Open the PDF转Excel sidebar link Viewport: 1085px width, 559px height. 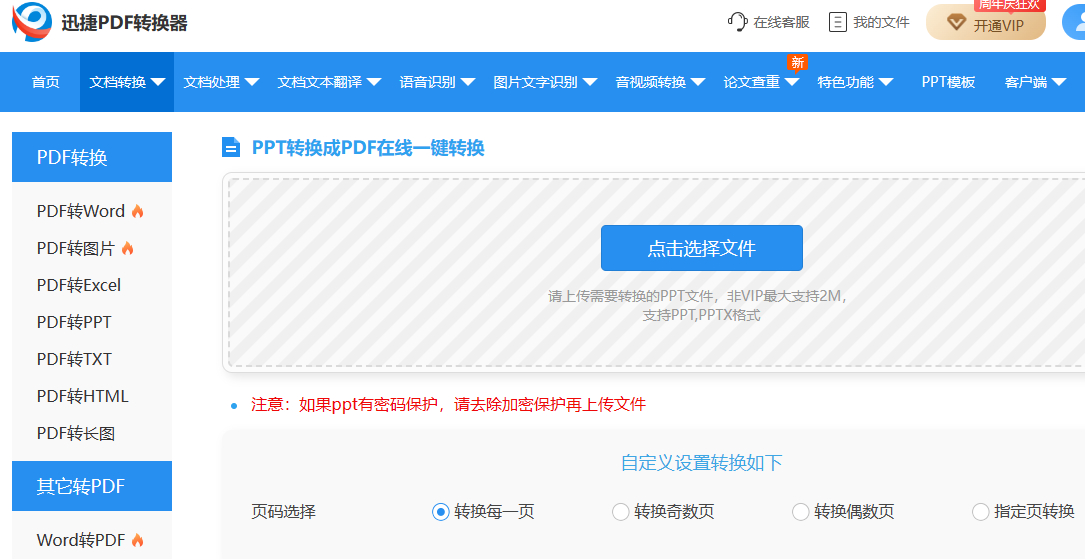coord(79,285)
